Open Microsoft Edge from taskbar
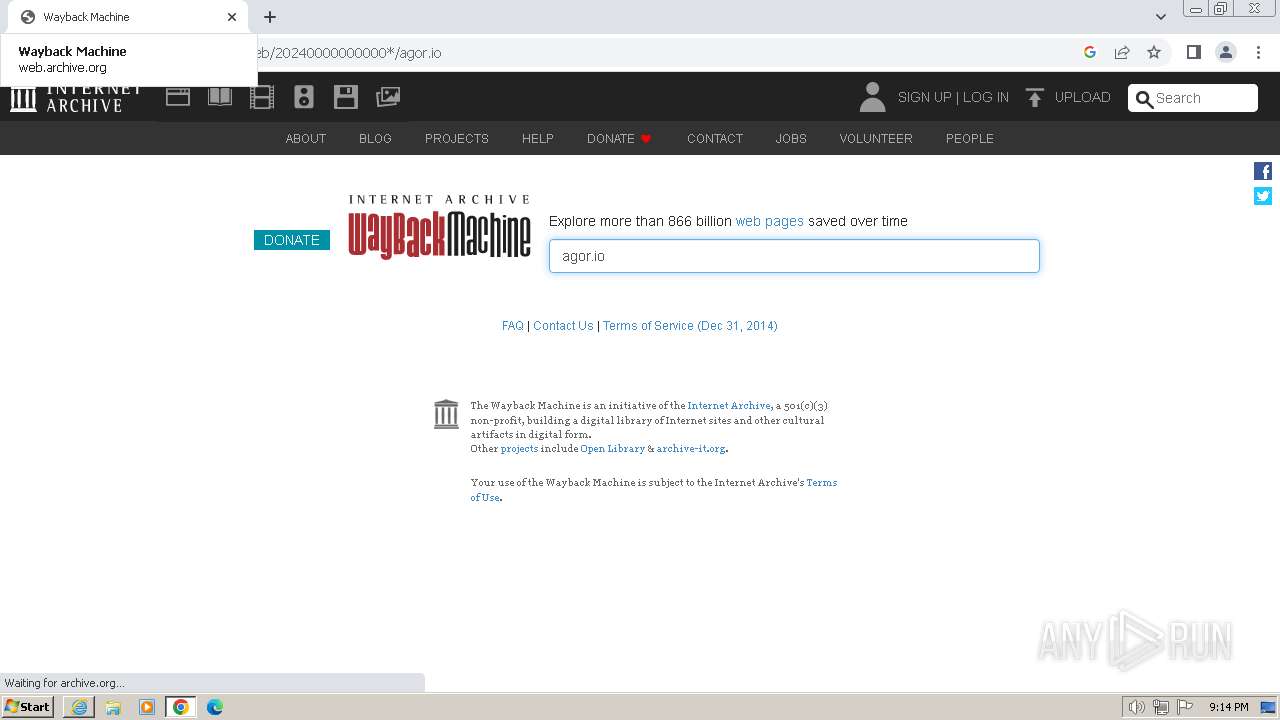Viewport: 1280px width, 720px height. click(215, 707)
